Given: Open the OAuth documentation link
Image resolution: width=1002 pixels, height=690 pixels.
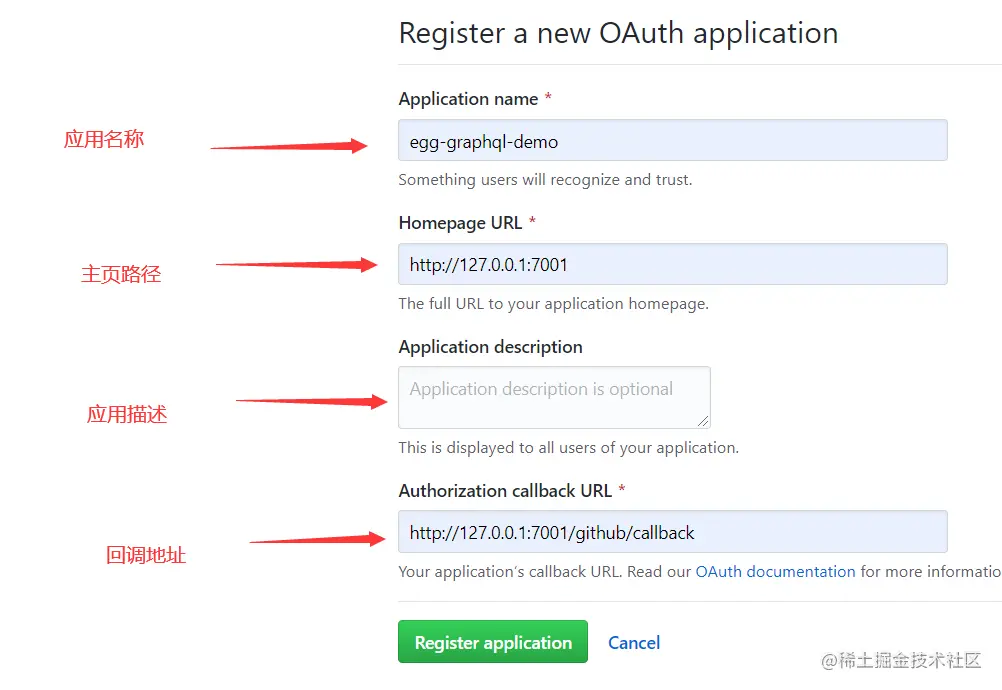Looking at the screenshot, I should (775, 572).
